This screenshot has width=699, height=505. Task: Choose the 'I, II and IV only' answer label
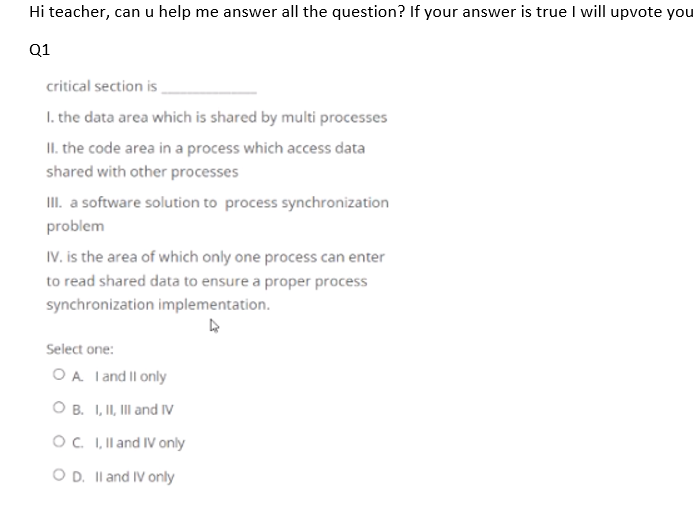coord(140,443)
